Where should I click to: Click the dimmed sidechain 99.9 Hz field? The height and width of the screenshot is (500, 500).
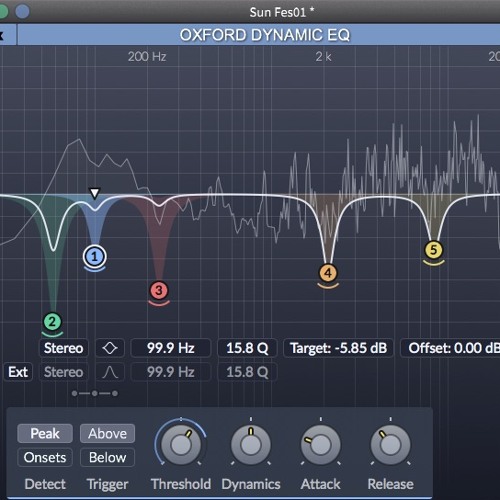[171, 372]
